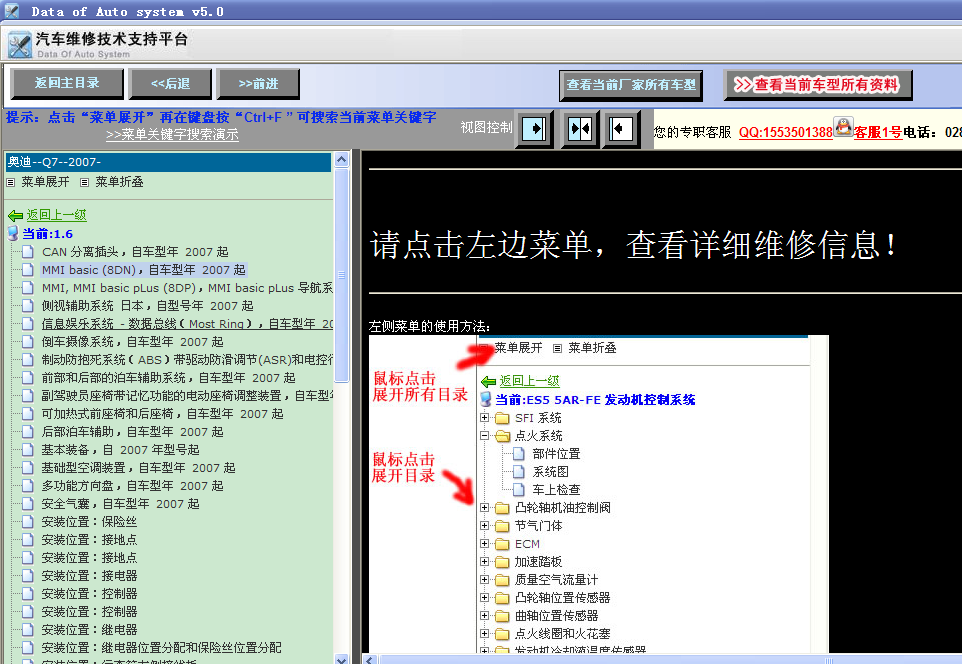Click view control arrow-left panel icon
The width and height of the screenshot is (962, 664).
tap(621, 129)
